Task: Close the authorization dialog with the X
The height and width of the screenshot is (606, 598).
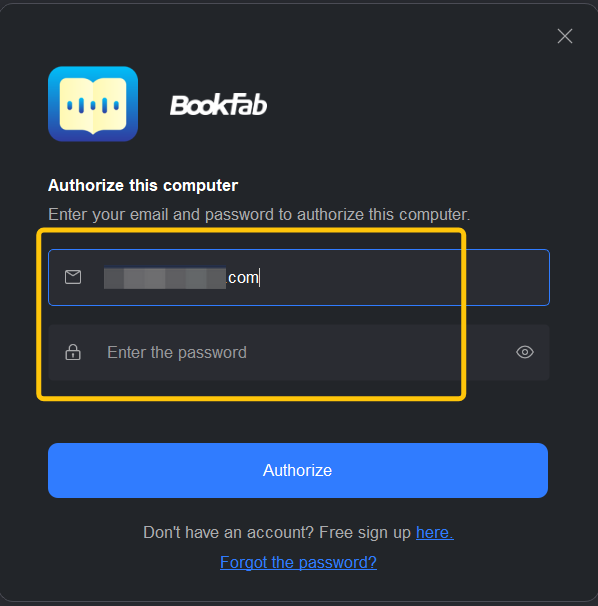Action: coord(565,36)
